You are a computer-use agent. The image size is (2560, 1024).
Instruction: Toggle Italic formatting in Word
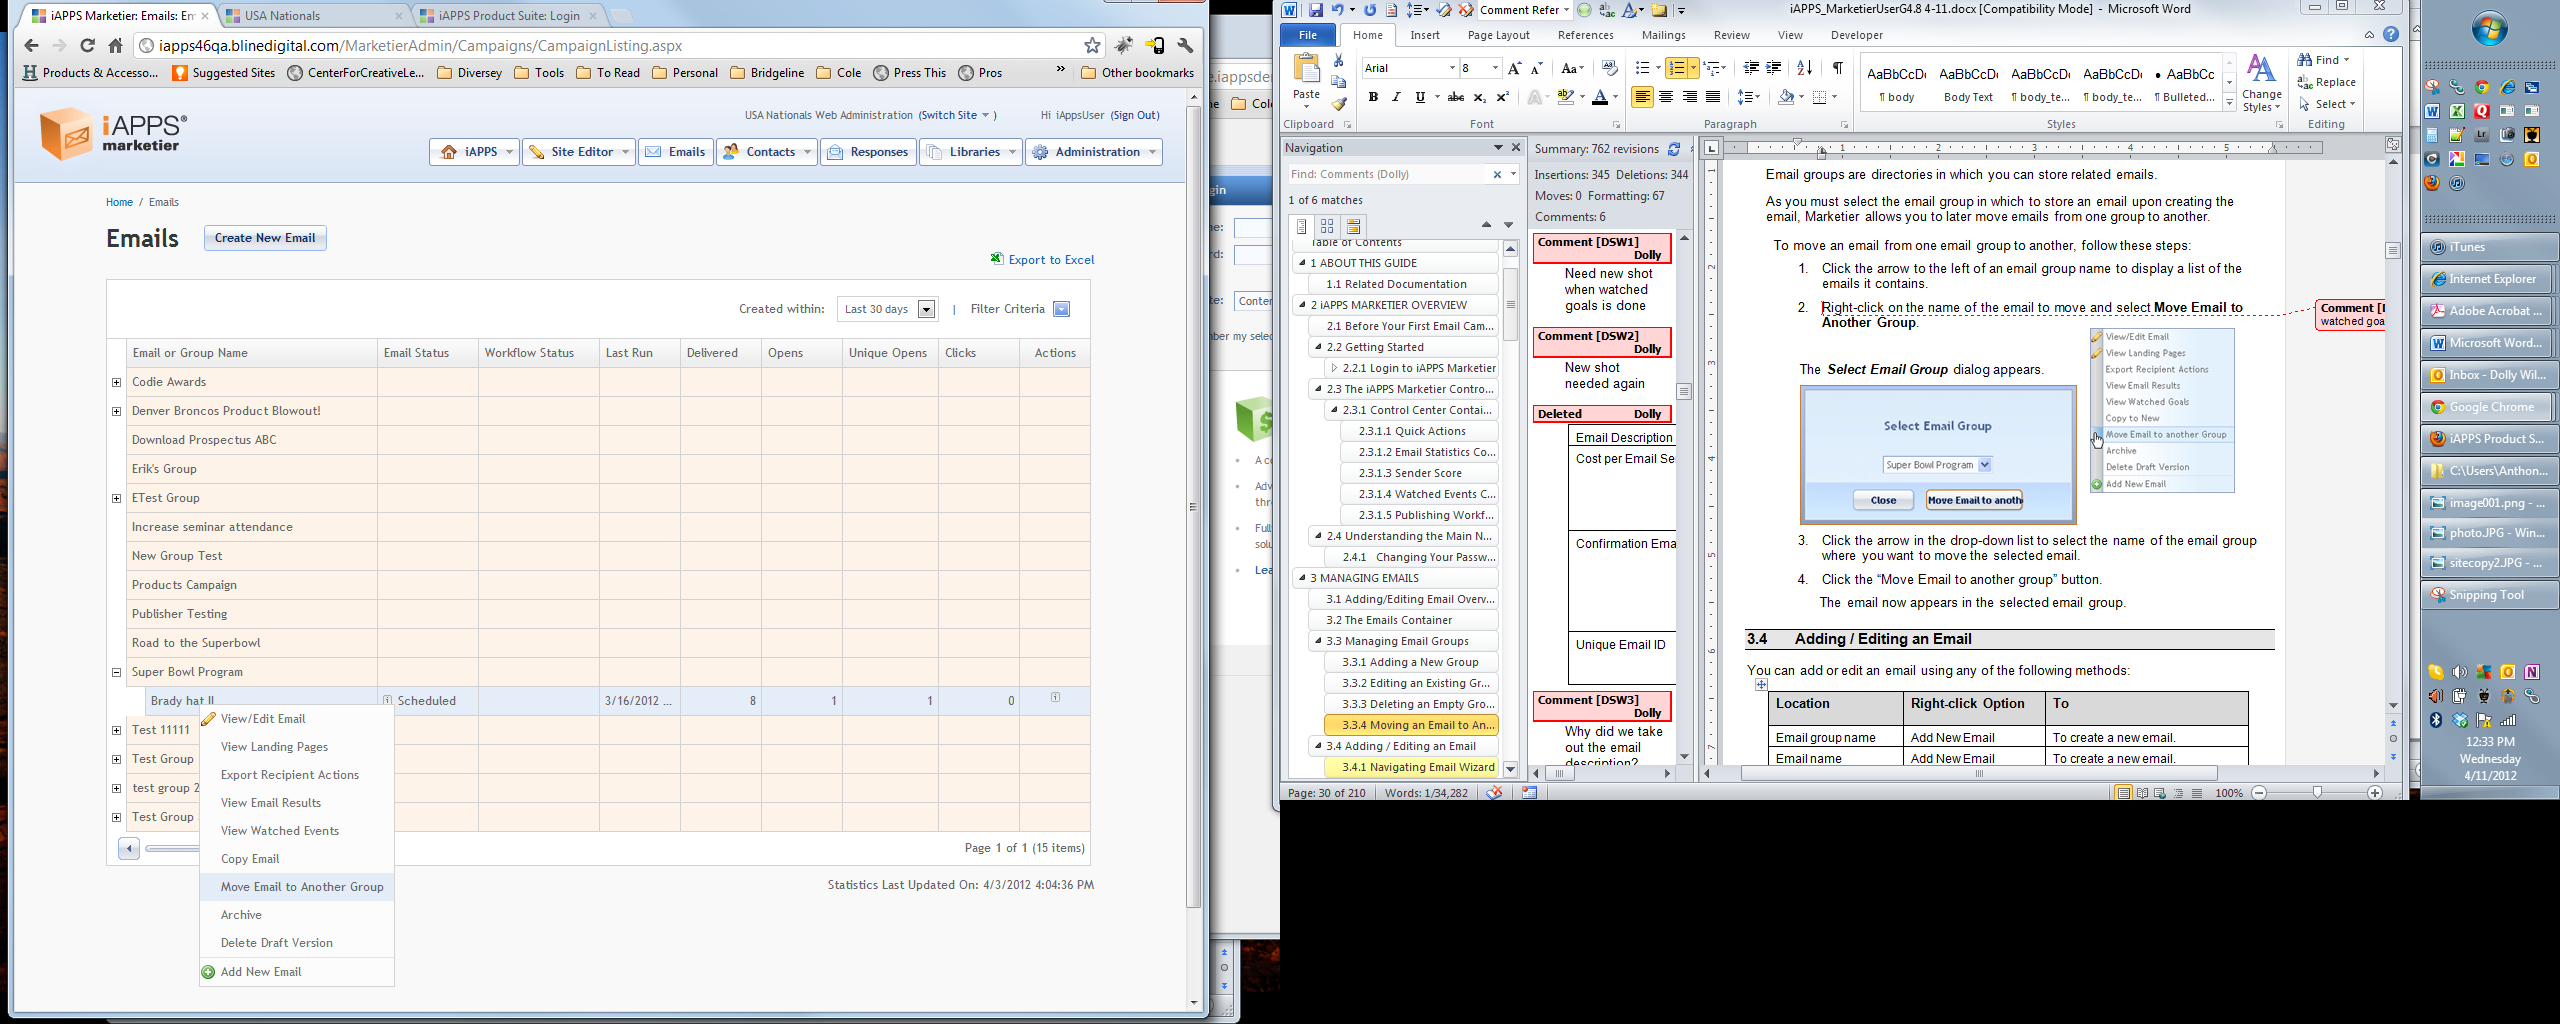click(1395, 97)
